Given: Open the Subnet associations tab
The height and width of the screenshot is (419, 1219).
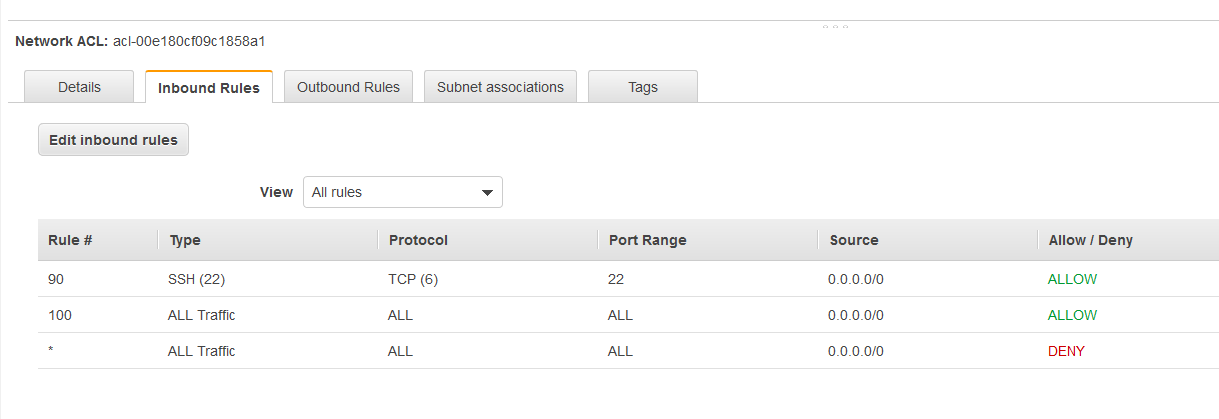Looking at the screenshot, I should point(500,87).
